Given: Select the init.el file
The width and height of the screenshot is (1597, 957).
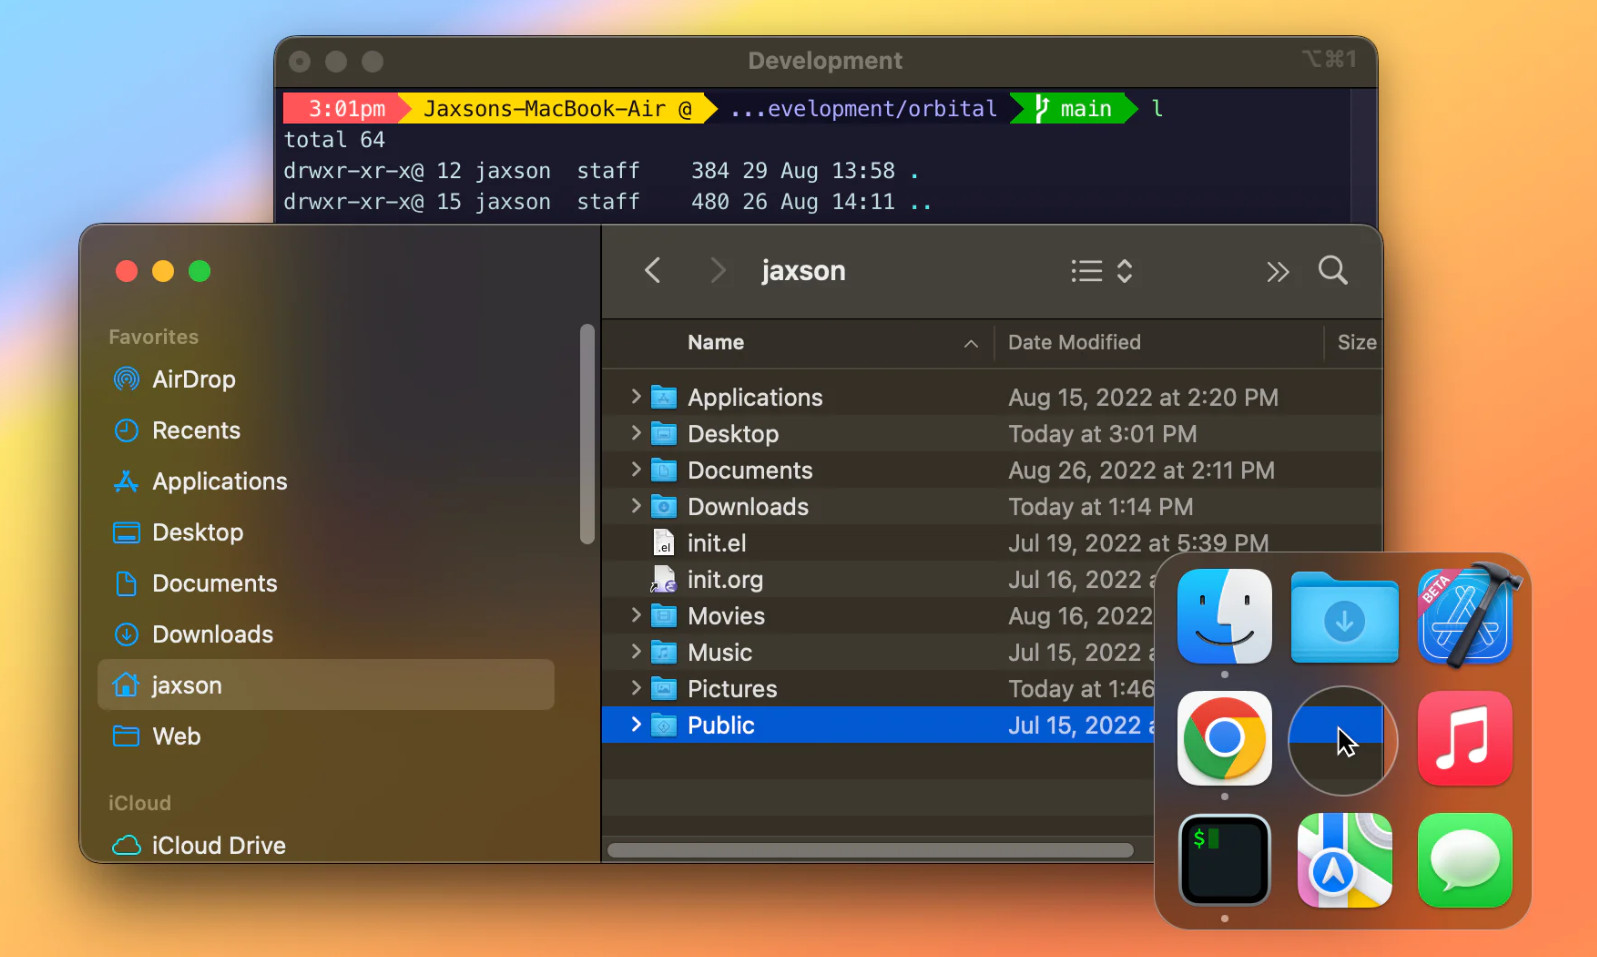Looking at the screenshot, I should pyautogui.click(x=716, y=543).
